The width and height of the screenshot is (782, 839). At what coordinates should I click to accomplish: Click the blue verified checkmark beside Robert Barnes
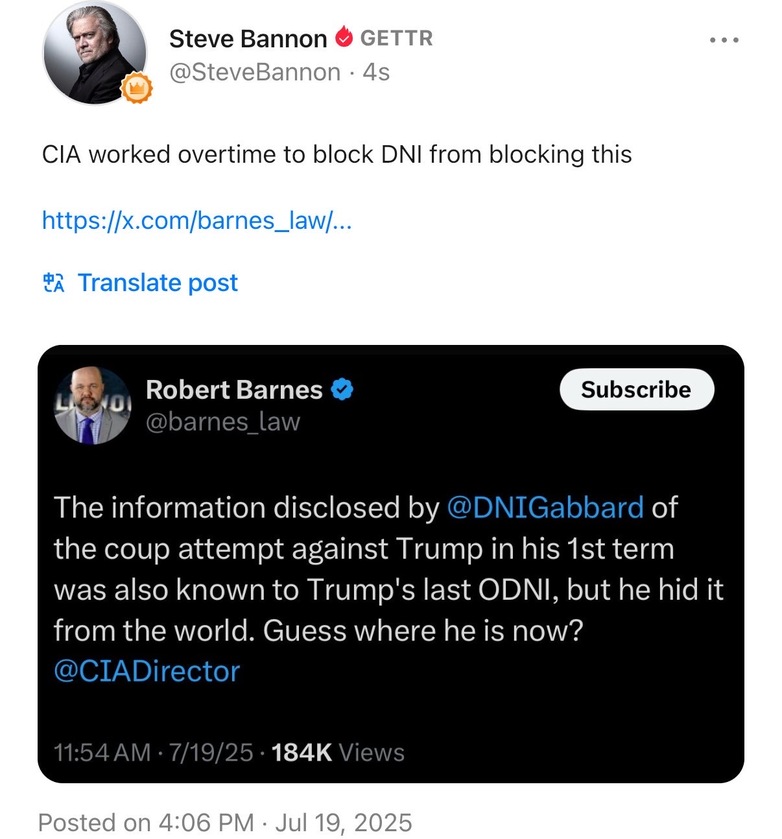click(x=342, y=390)
